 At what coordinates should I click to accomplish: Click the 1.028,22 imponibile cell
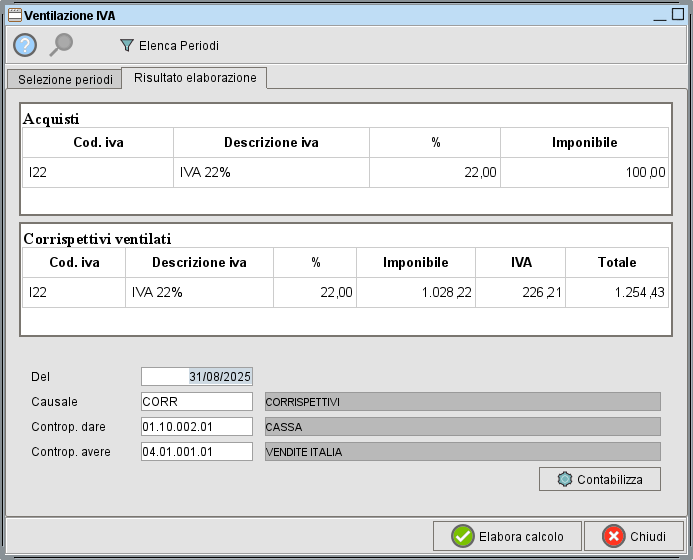click(416, 293)
